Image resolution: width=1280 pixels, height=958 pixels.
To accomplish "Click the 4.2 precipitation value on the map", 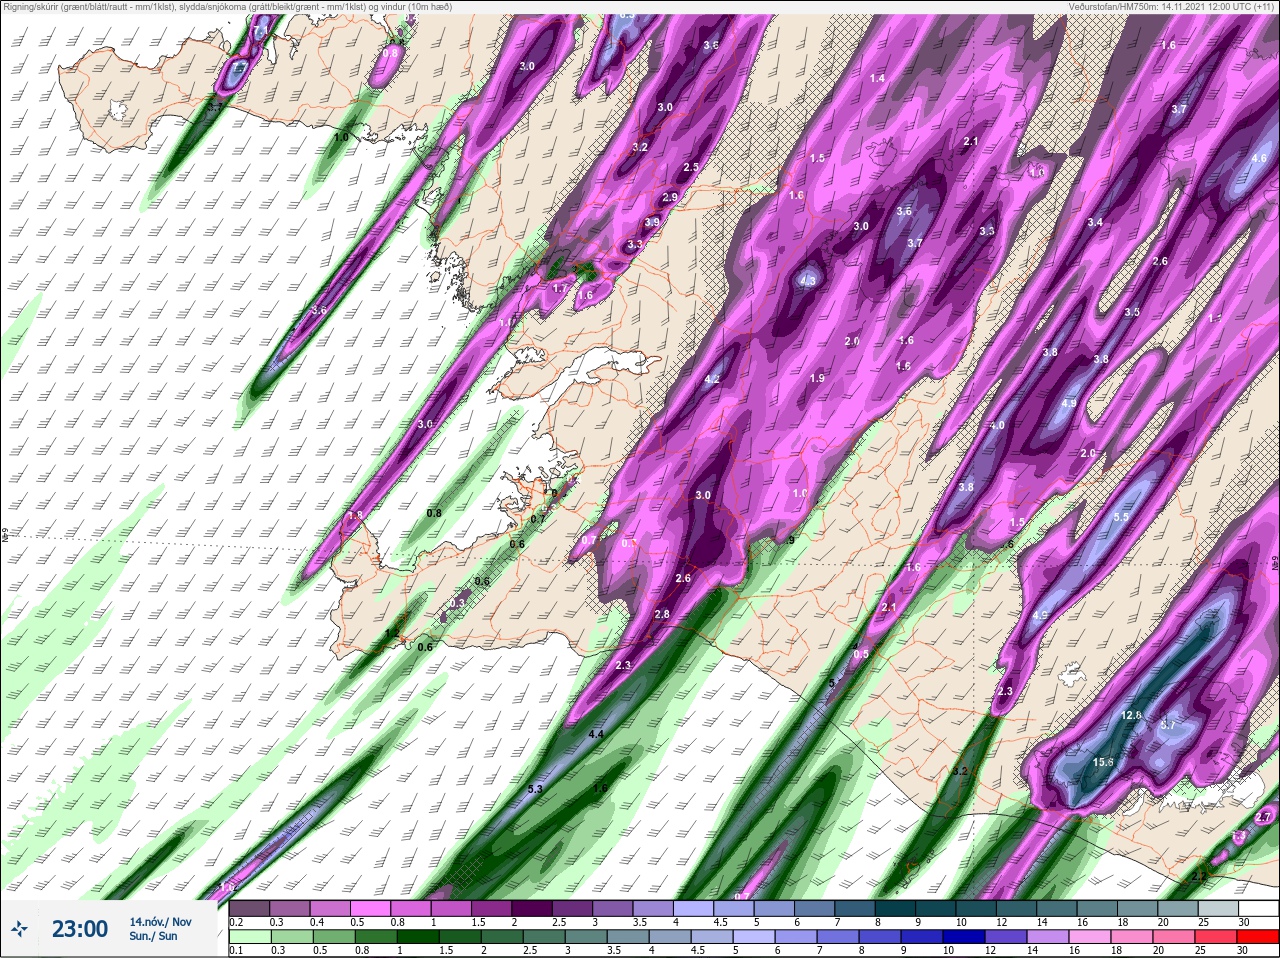I will (x=712, y=380).
